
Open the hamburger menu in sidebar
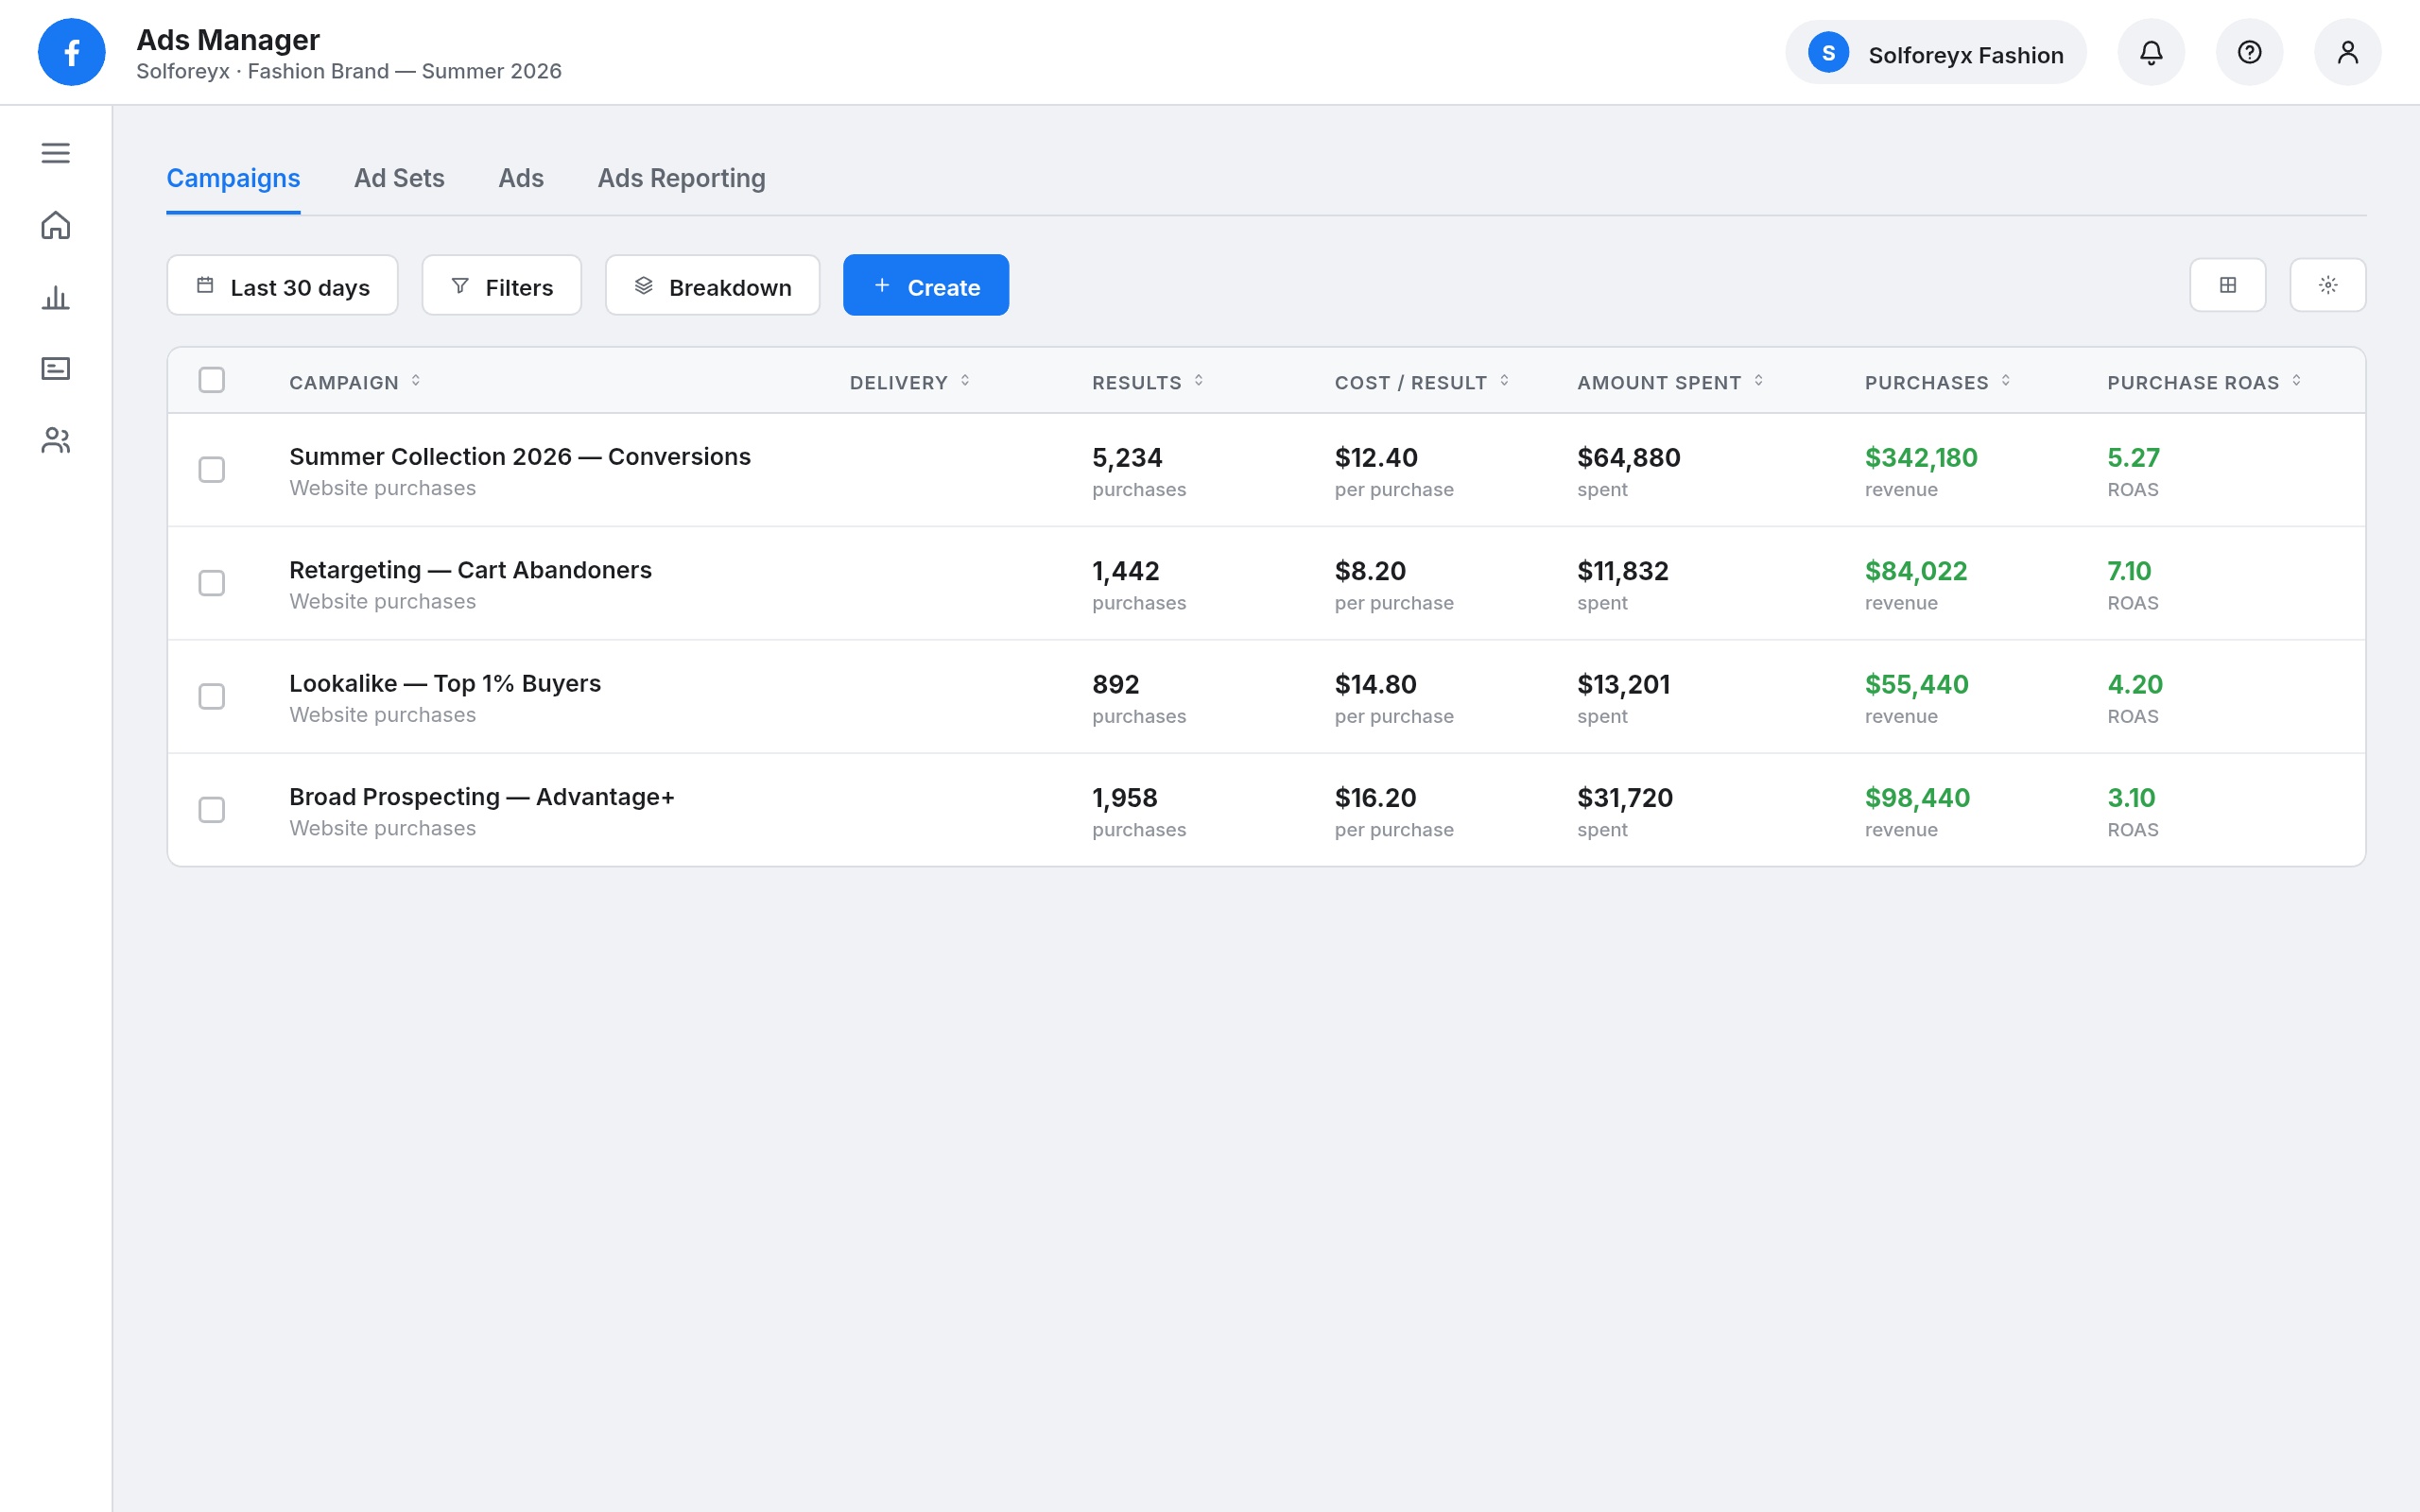coord(56,153)
